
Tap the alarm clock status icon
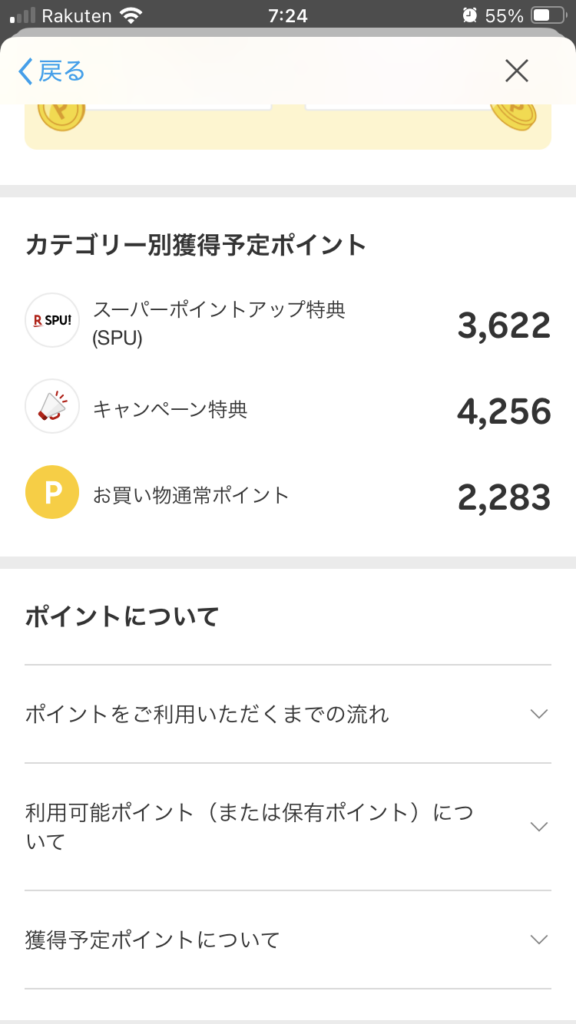coord(470,16)
